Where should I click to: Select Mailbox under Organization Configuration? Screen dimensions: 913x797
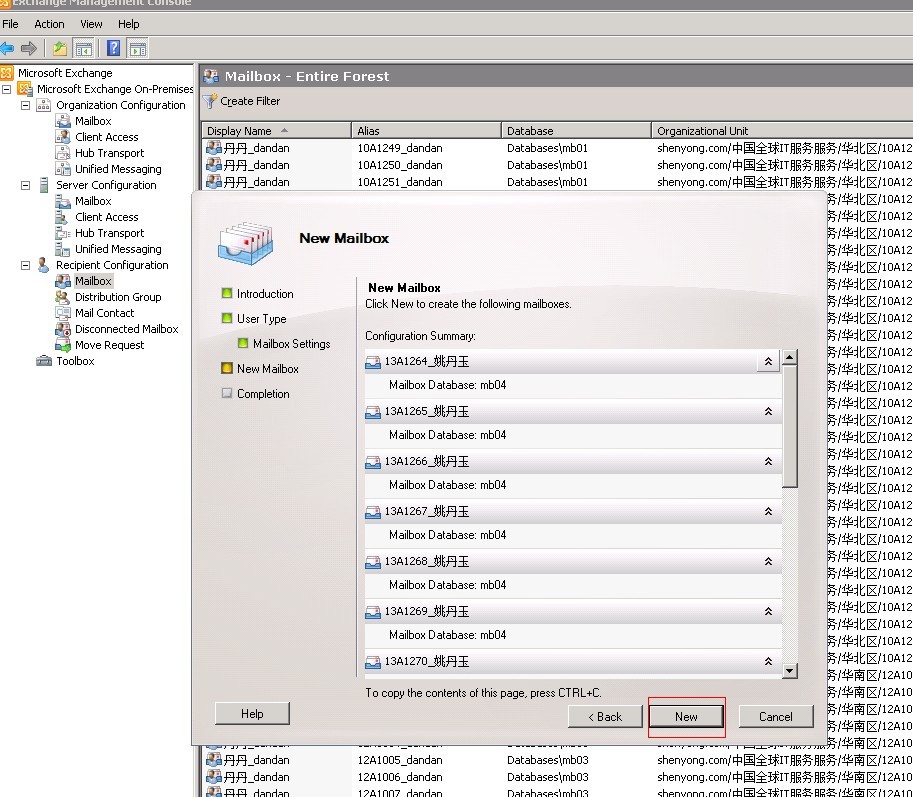[93, 121]
